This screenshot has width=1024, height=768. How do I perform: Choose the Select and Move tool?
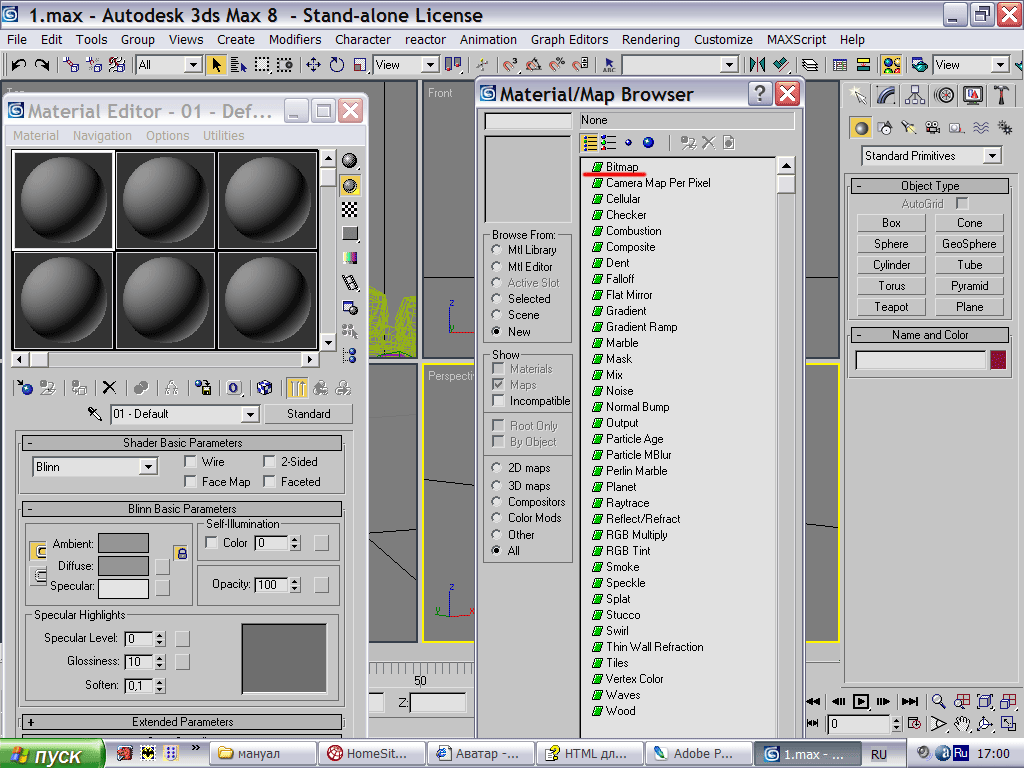pyautogui.click(x=313, y=65)
